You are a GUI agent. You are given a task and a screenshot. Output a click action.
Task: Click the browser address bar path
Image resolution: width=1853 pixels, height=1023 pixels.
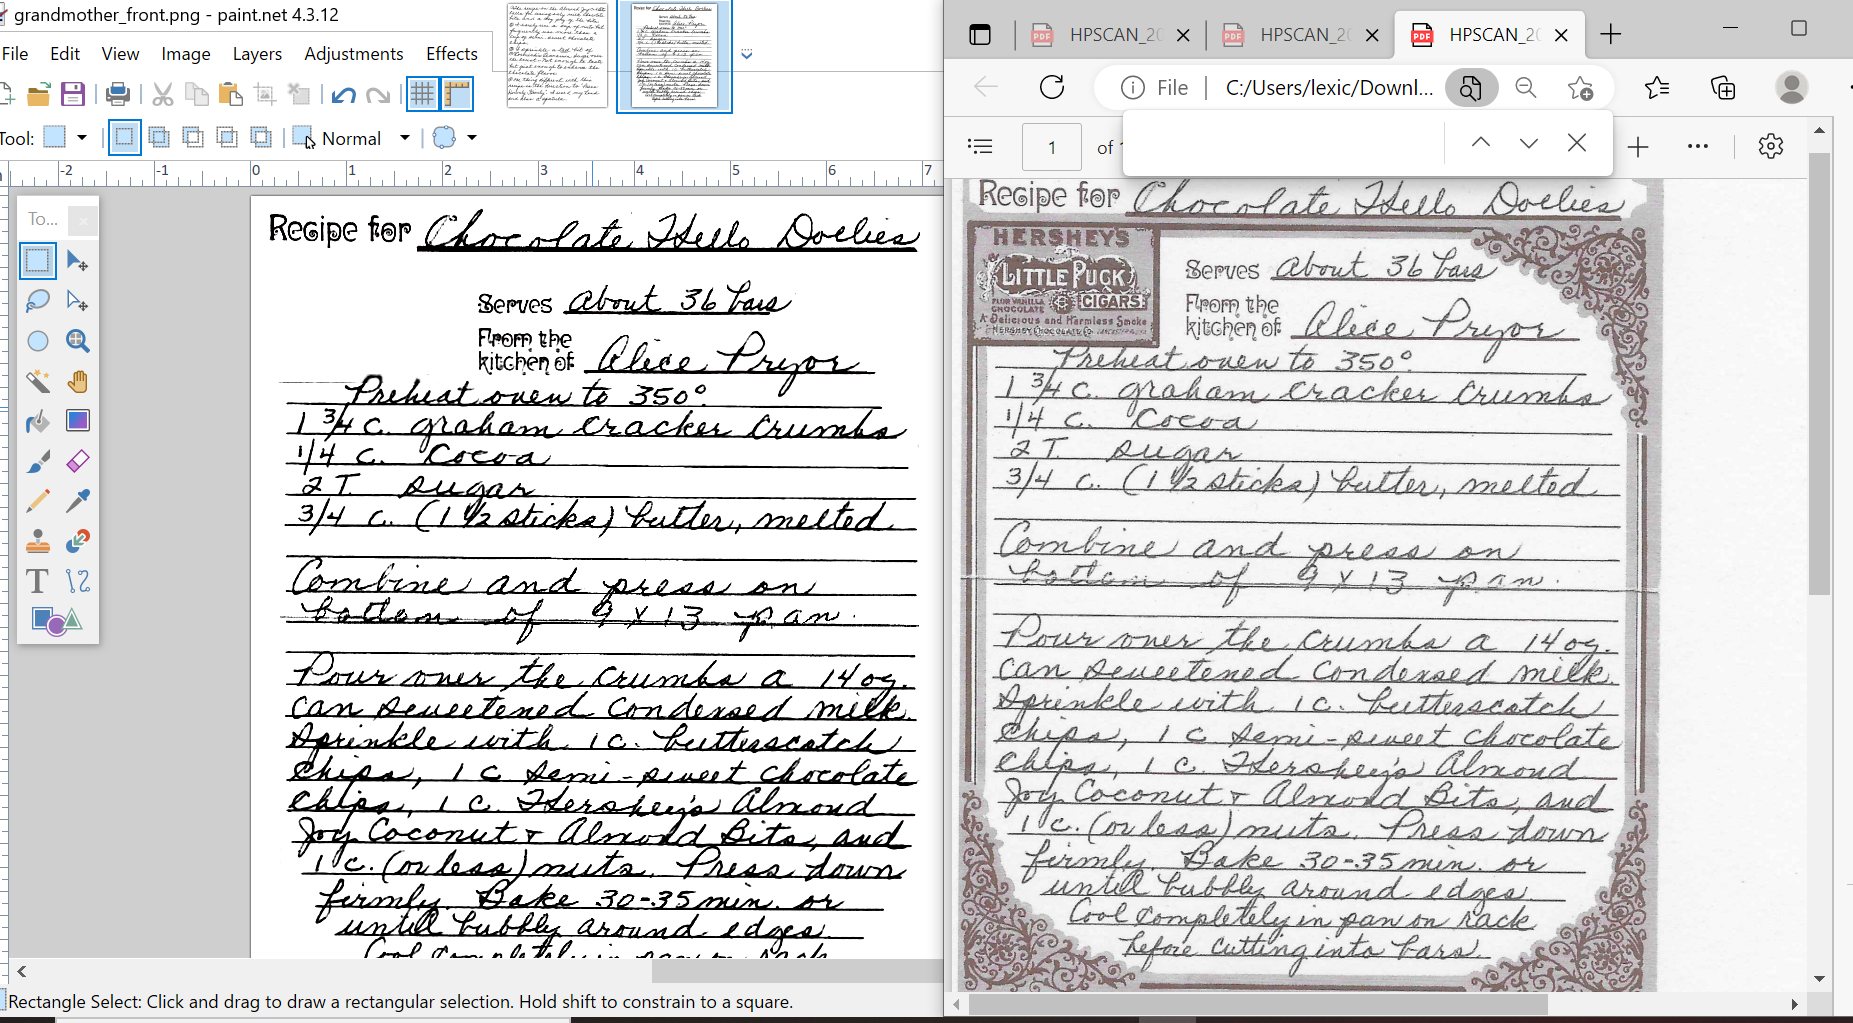[x=1329, y=88]
